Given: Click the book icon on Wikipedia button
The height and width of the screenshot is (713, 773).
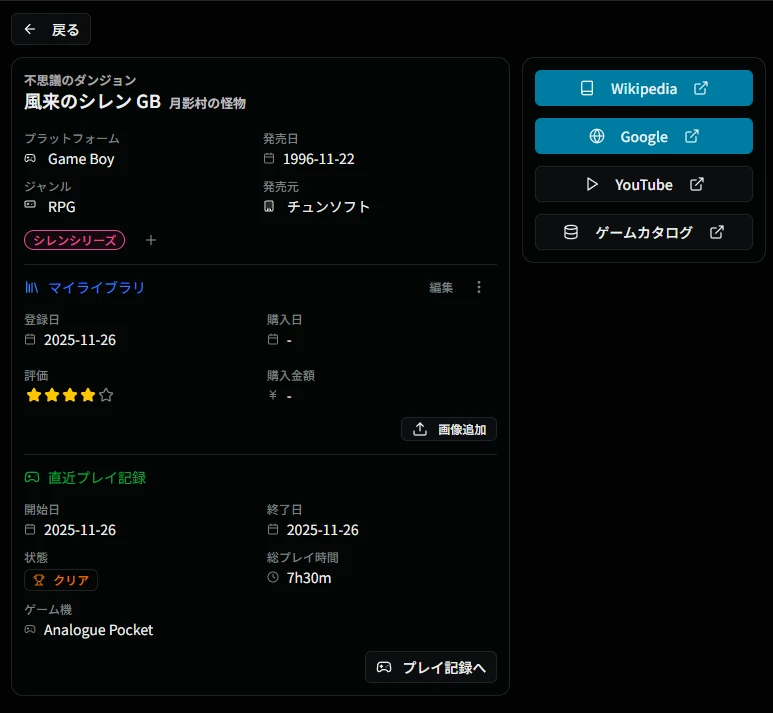Looking at the screenshot, I should pyautogui.click(x=587, y=88).
